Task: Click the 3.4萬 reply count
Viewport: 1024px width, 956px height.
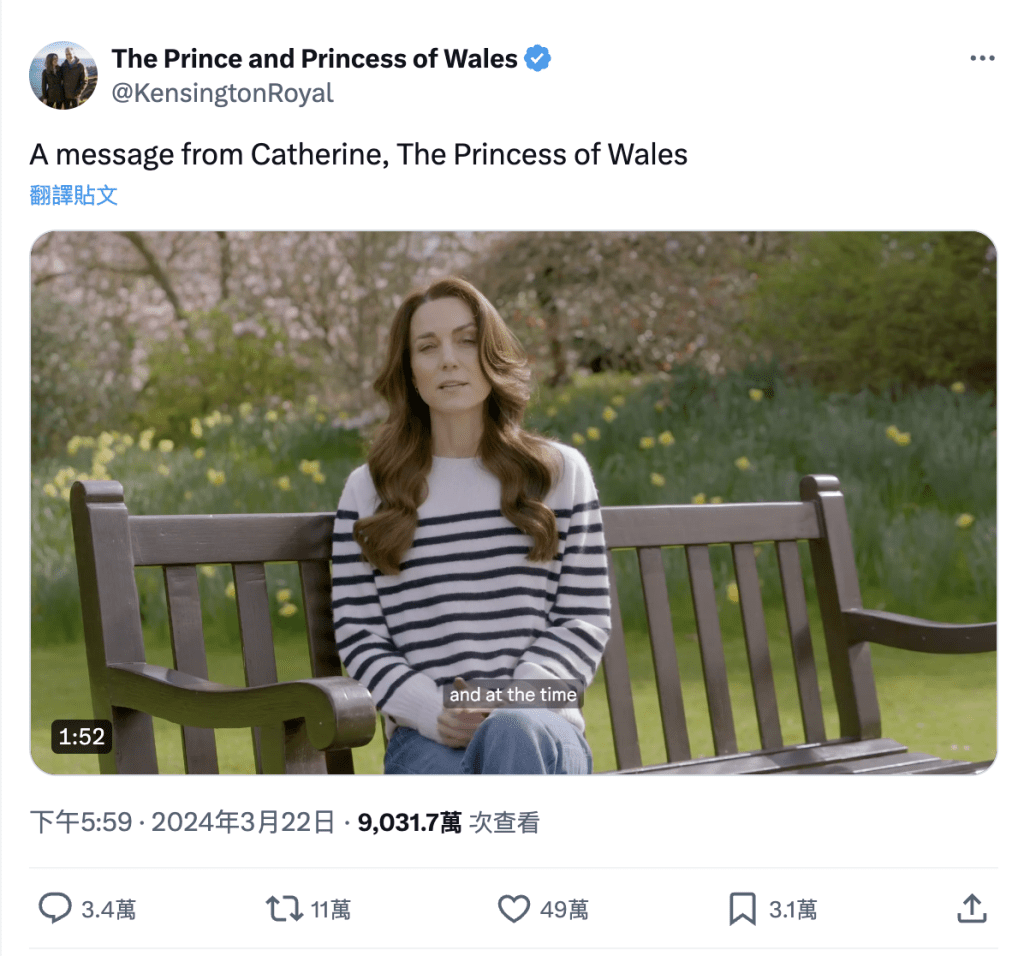Action: tap(108, 909)
